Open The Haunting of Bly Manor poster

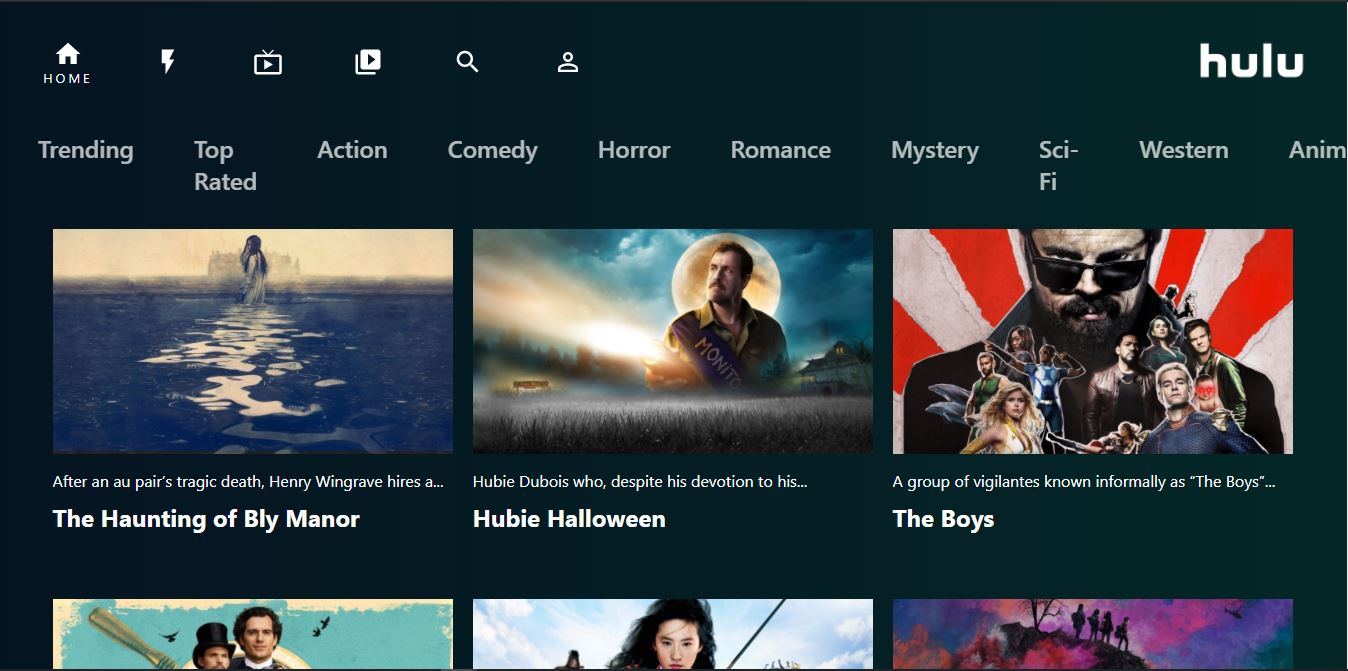(253, 341)
